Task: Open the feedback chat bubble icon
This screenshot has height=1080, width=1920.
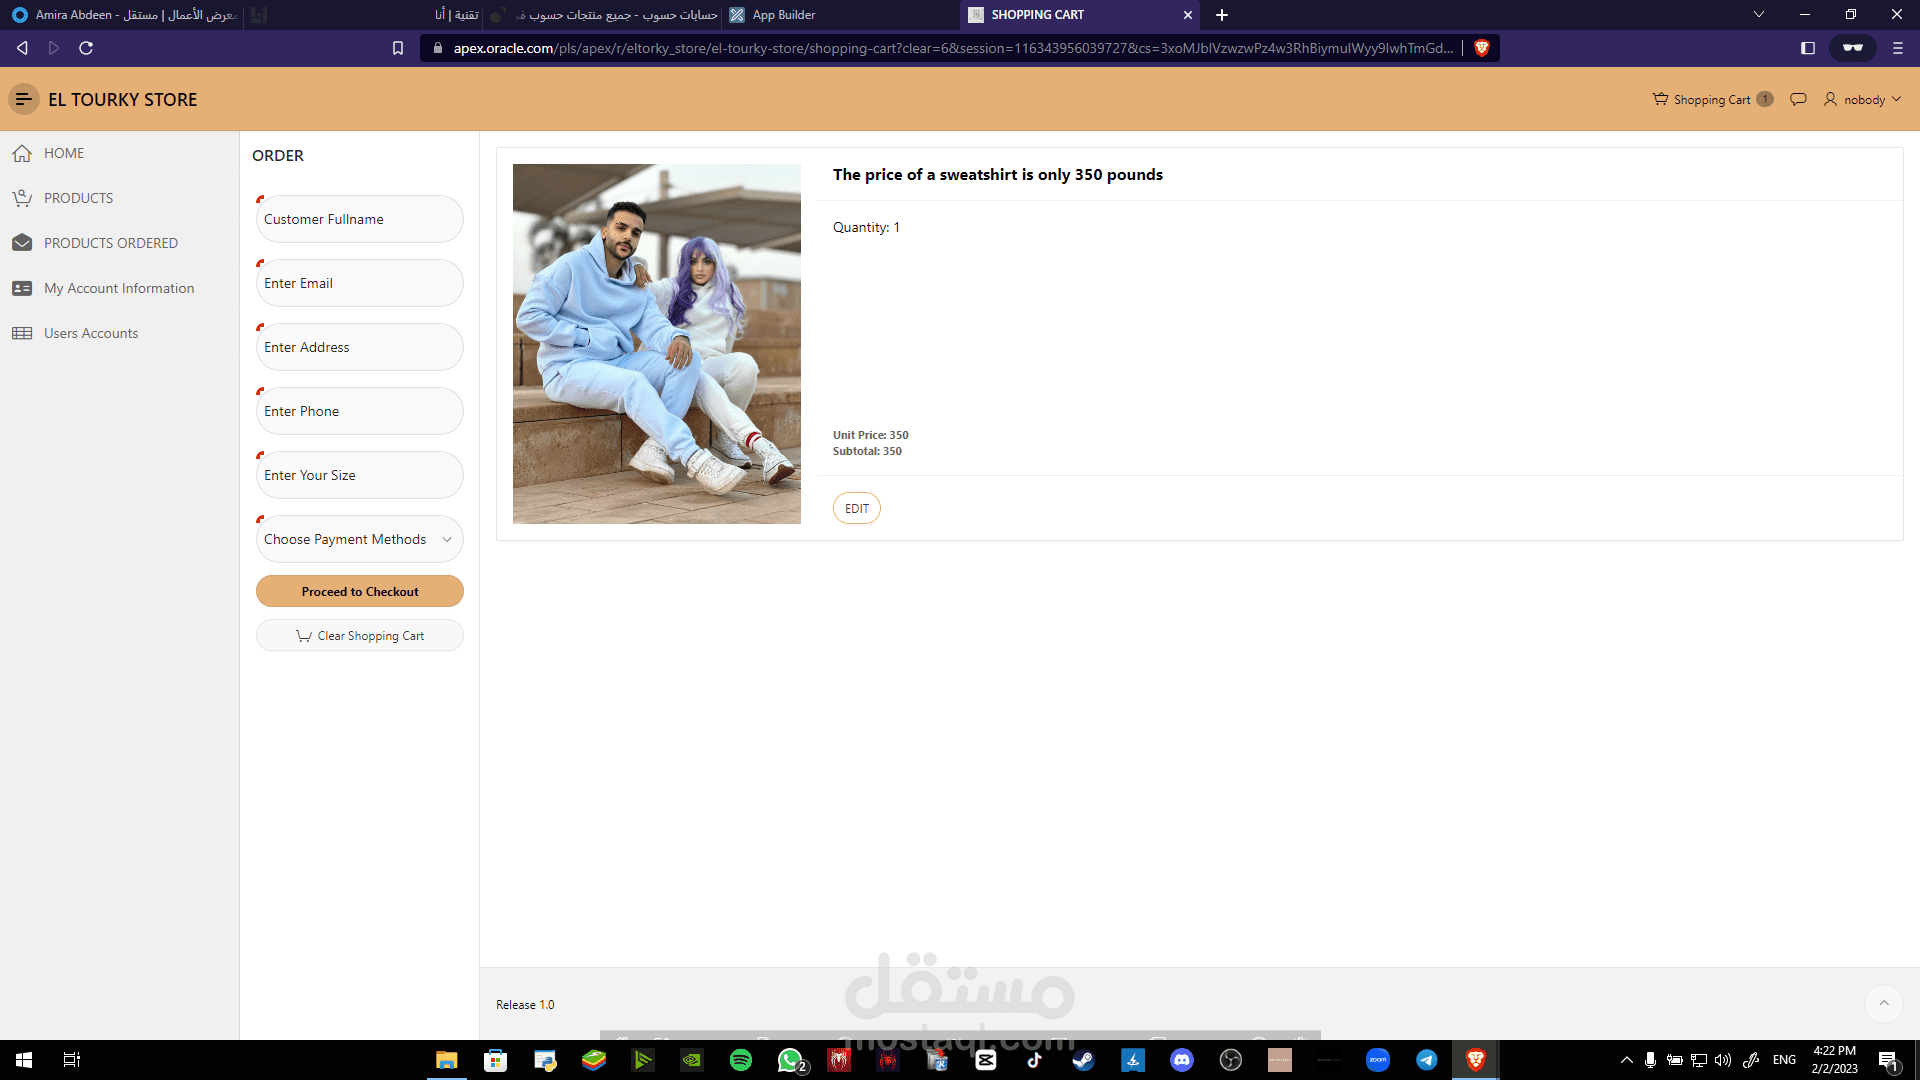Action: click(1798, 99)
